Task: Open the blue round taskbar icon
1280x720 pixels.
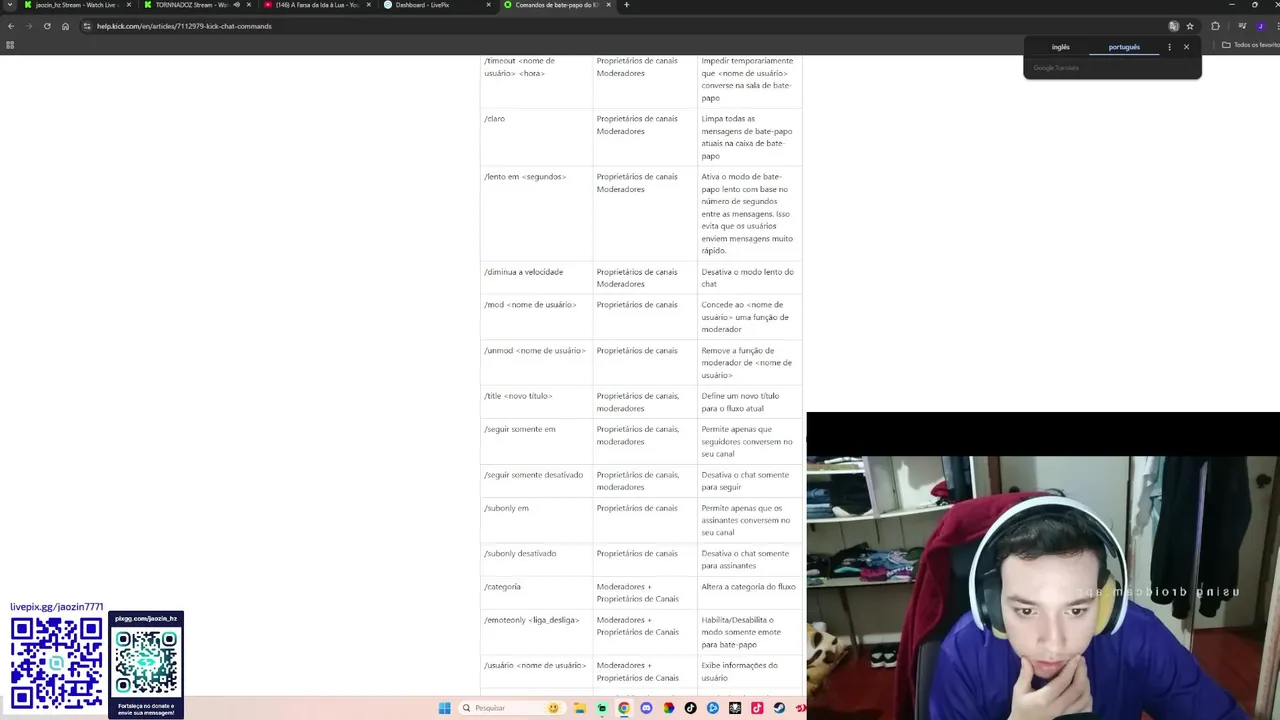Action: click(x=713, y=708)
